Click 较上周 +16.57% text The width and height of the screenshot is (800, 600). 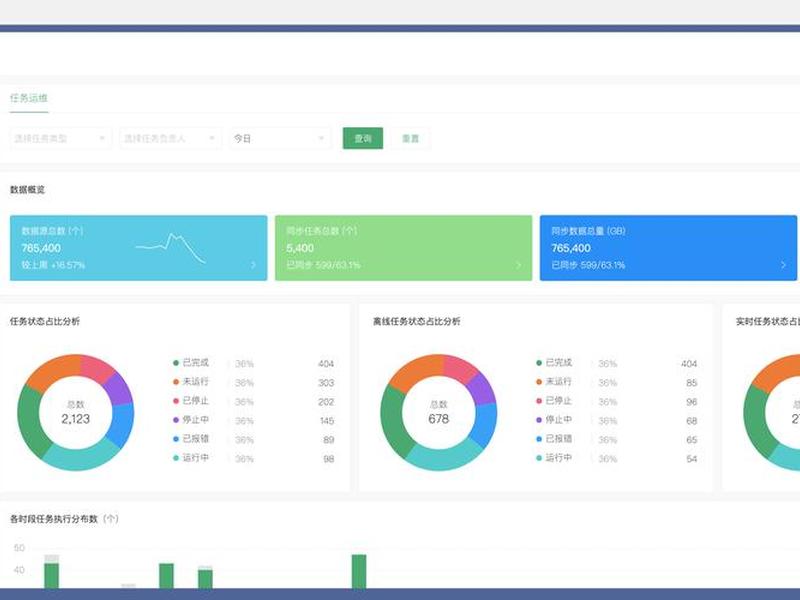click(53, 265)
